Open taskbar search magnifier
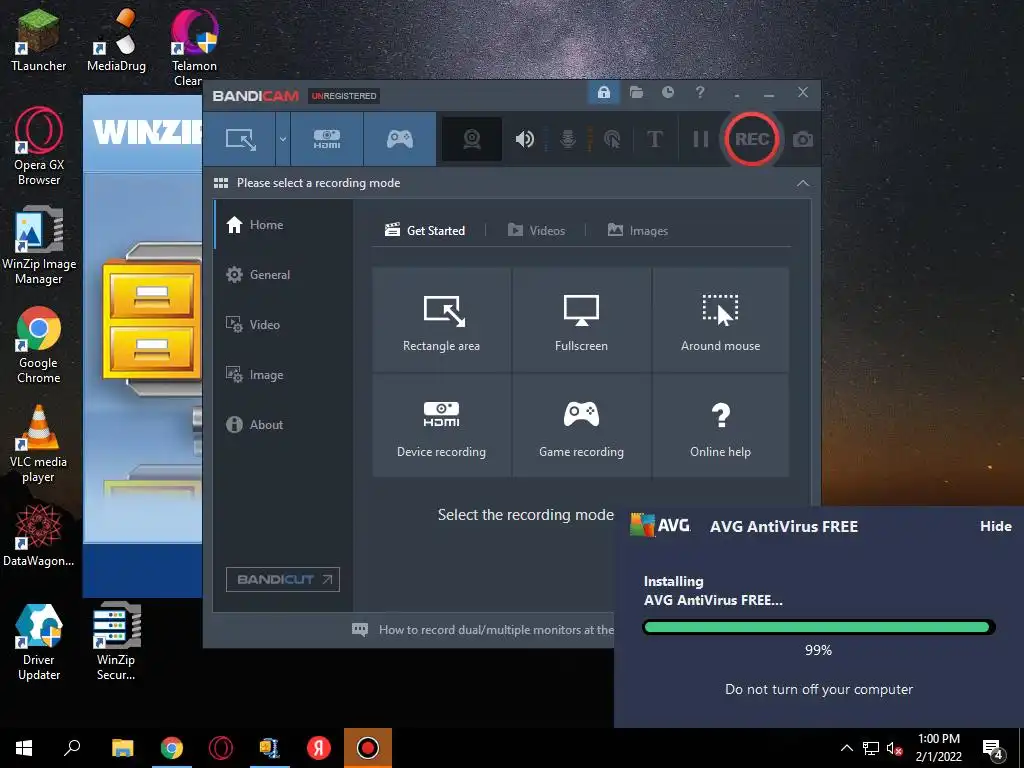This screenshot has width=1024, height=768. [72, 748]
